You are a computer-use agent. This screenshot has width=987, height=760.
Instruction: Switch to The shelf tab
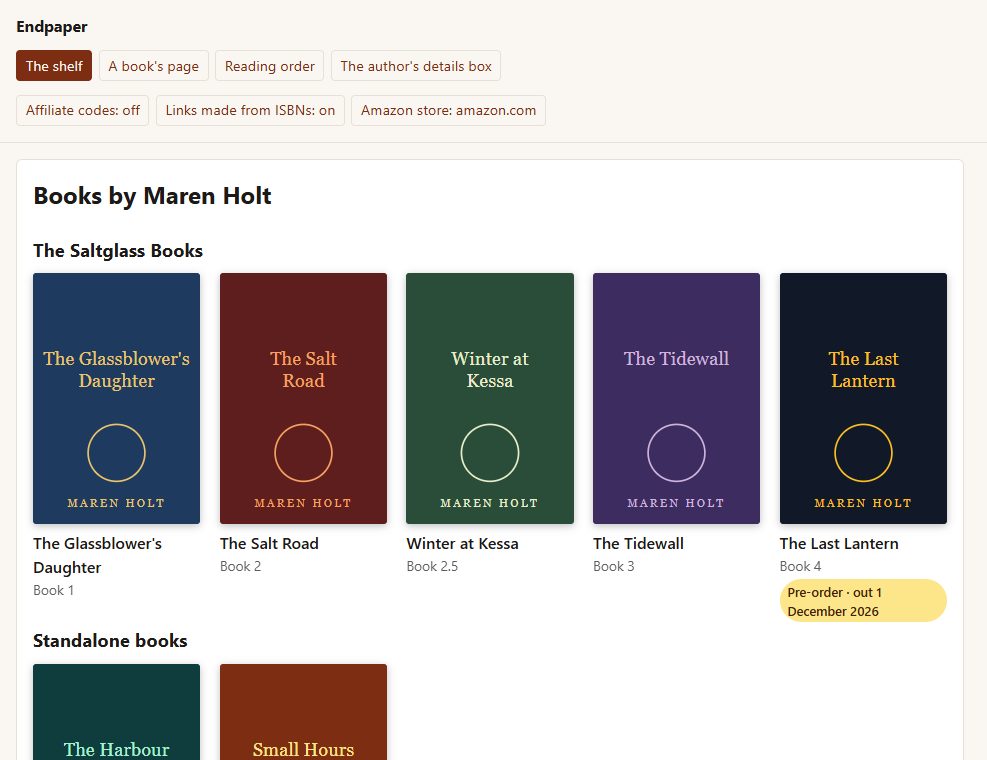[54, 66]
